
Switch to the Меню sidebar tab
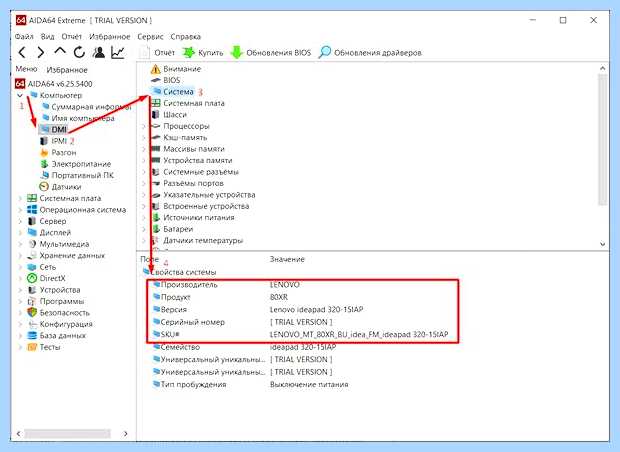[26, 69]
